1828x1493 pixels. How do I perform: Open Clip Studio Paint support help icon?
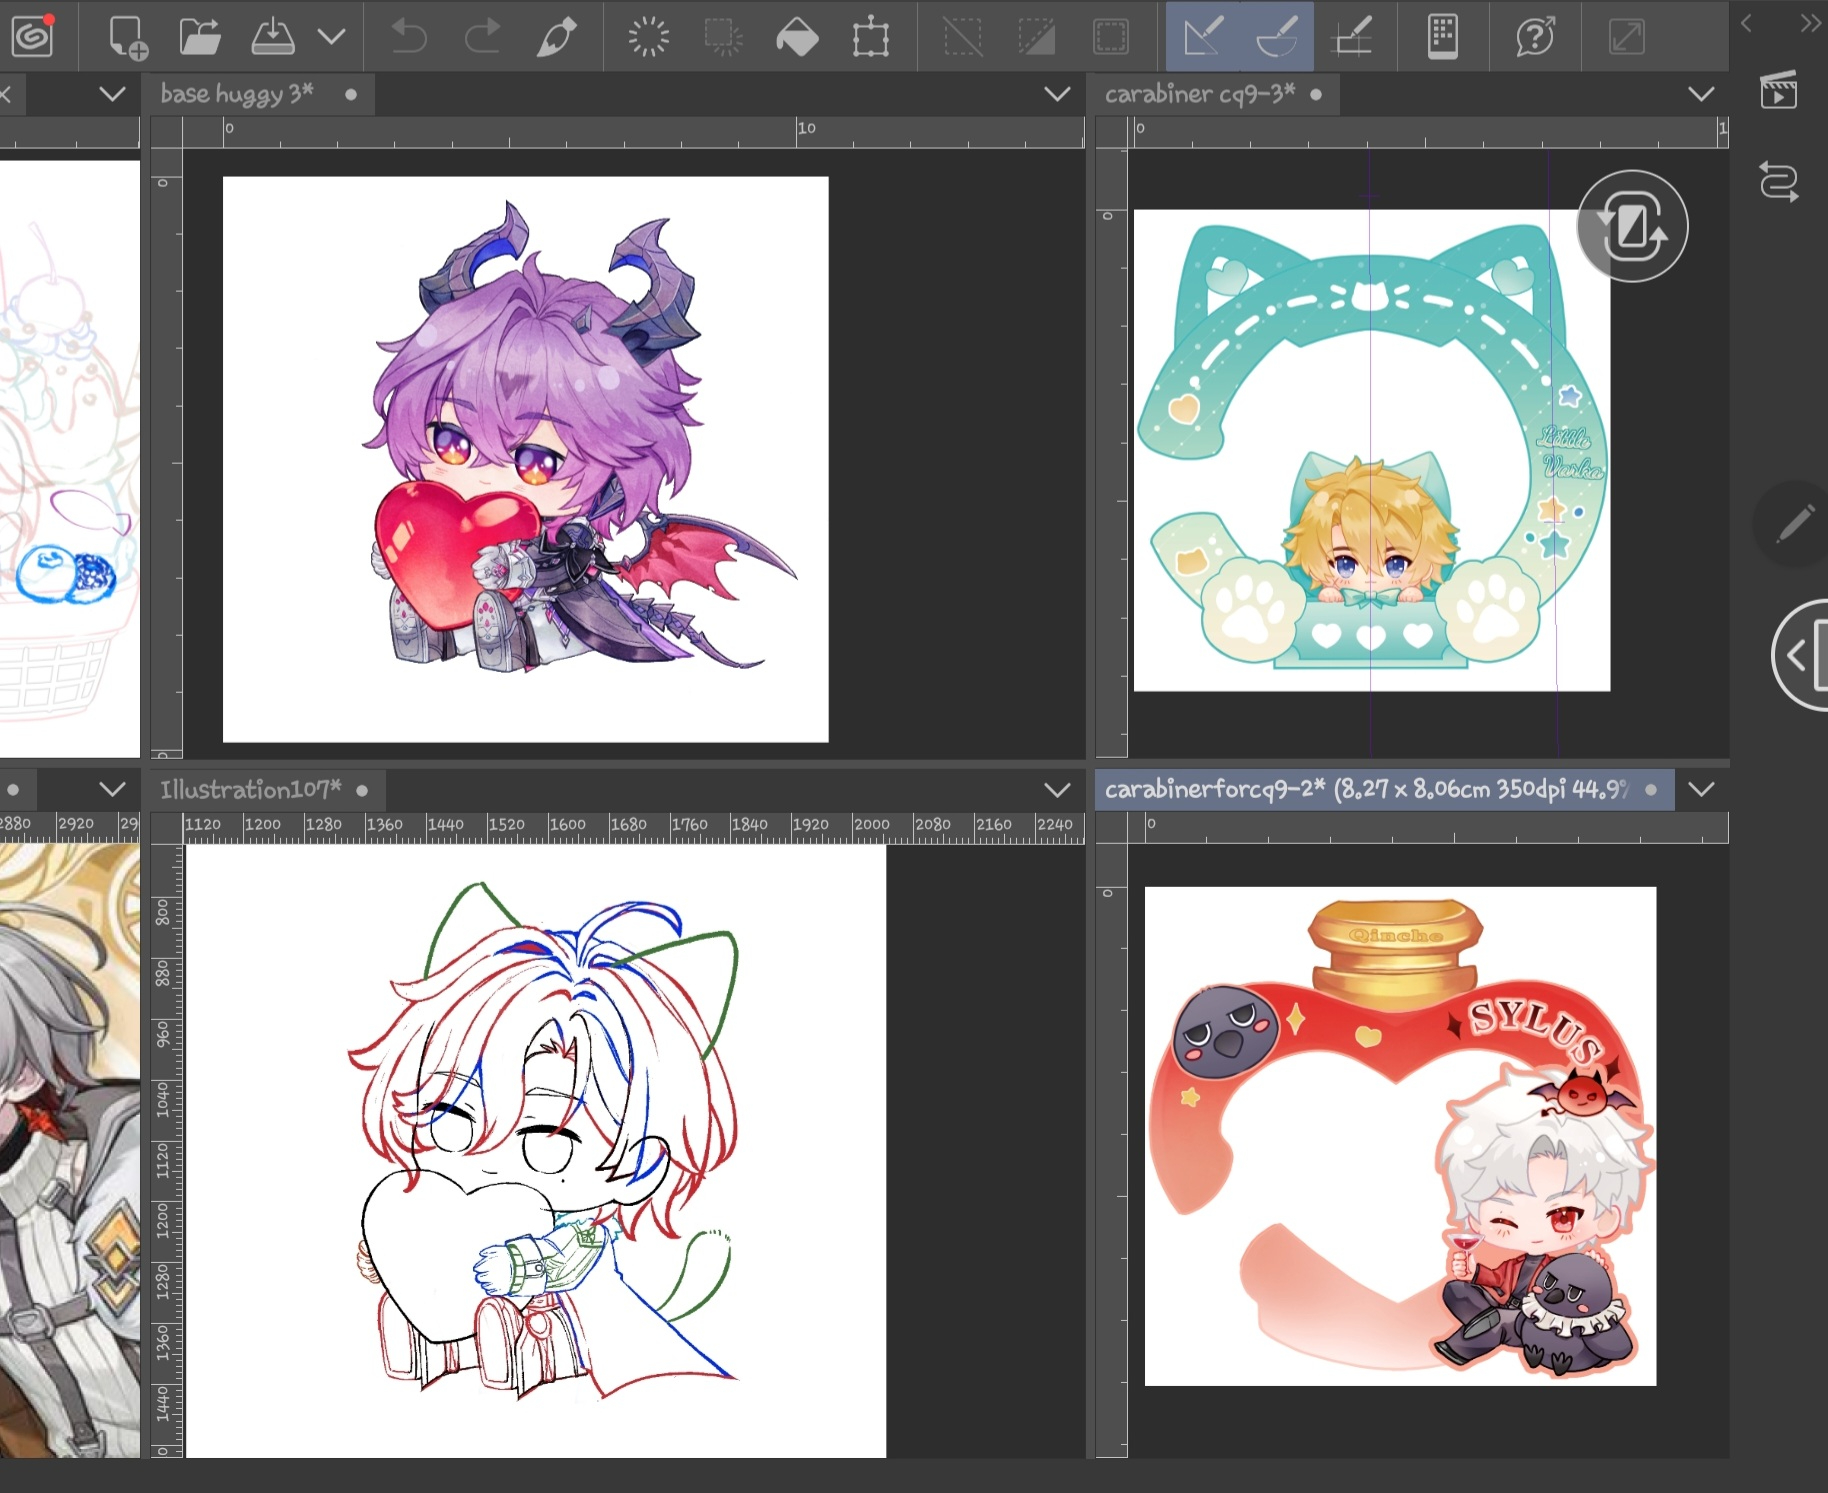pyautogui.click(x=1535, y=37)
